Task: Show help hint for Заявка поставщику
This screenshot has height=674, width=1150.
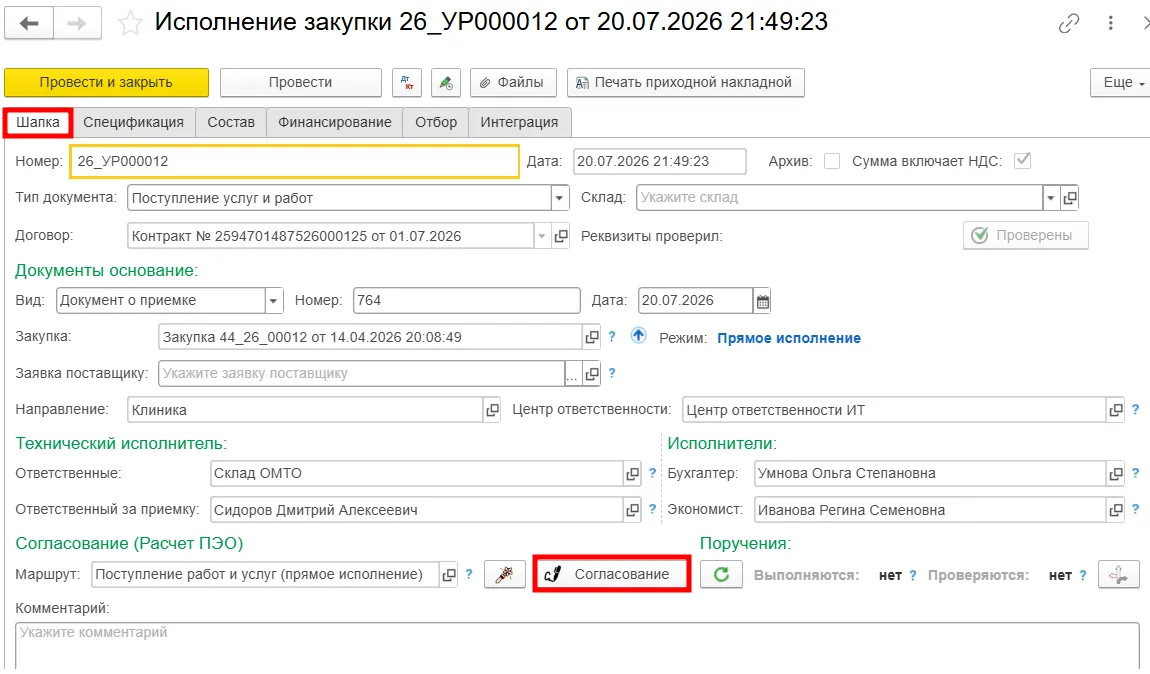Action: tap(612, 373)
